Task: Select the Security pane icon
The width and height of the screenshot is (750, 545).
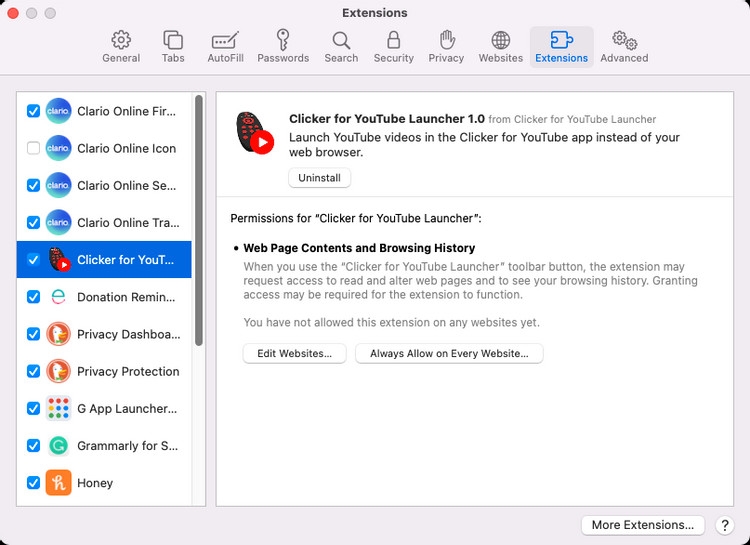Action: click(394, 46)
